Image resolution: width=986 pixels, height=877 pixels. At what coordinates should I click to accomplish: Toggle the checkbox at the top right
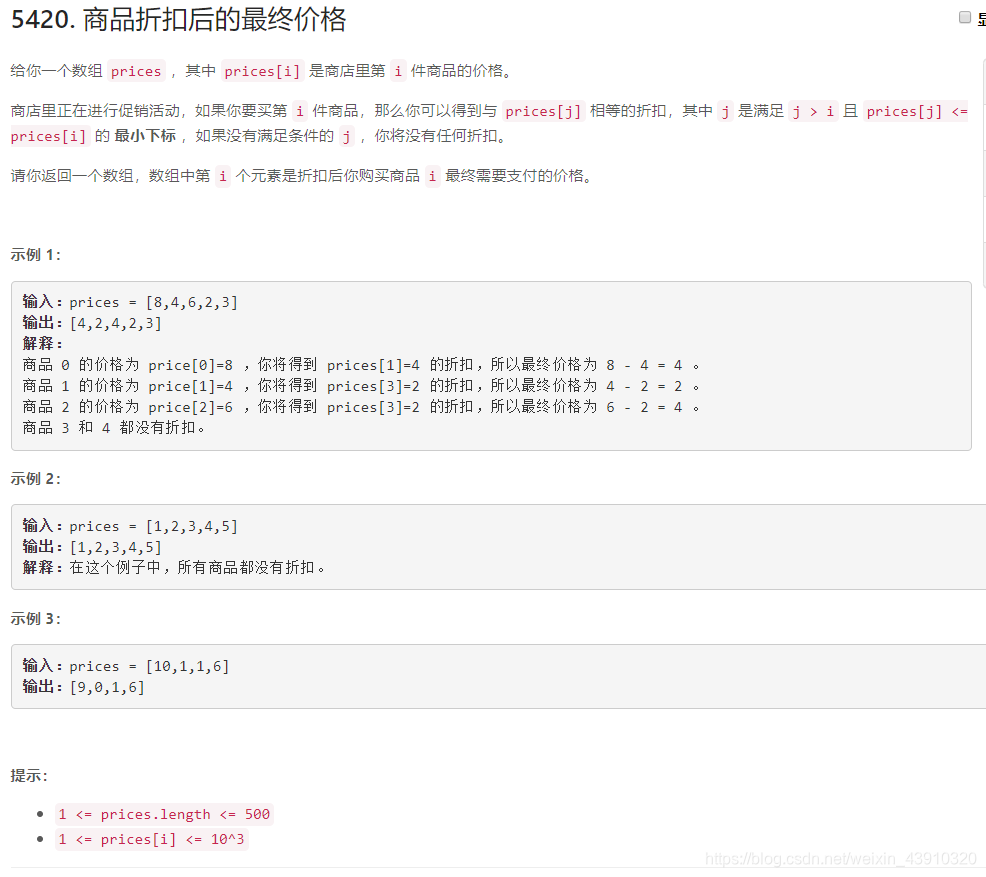pyautogui.click(x=964, y=17)
